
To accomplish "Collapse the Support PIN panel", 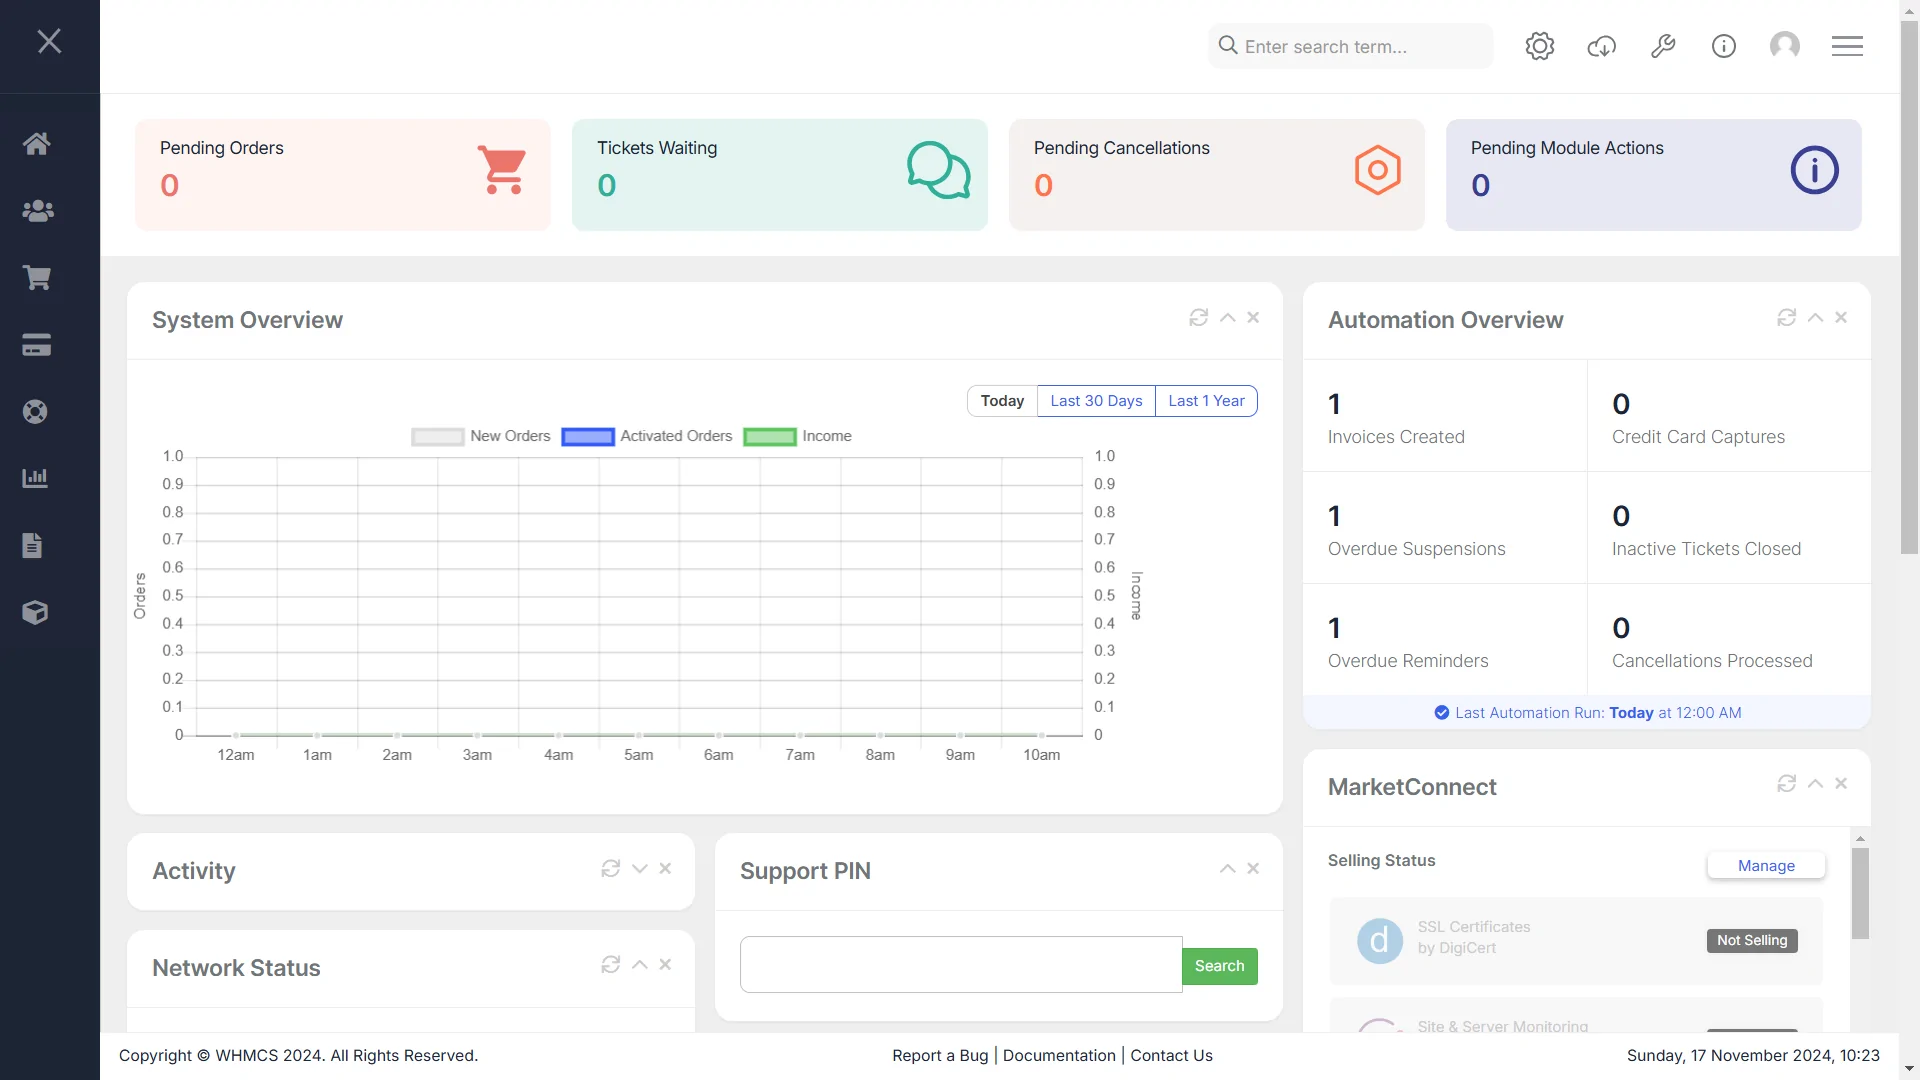I will click(x=1226, y=868).
